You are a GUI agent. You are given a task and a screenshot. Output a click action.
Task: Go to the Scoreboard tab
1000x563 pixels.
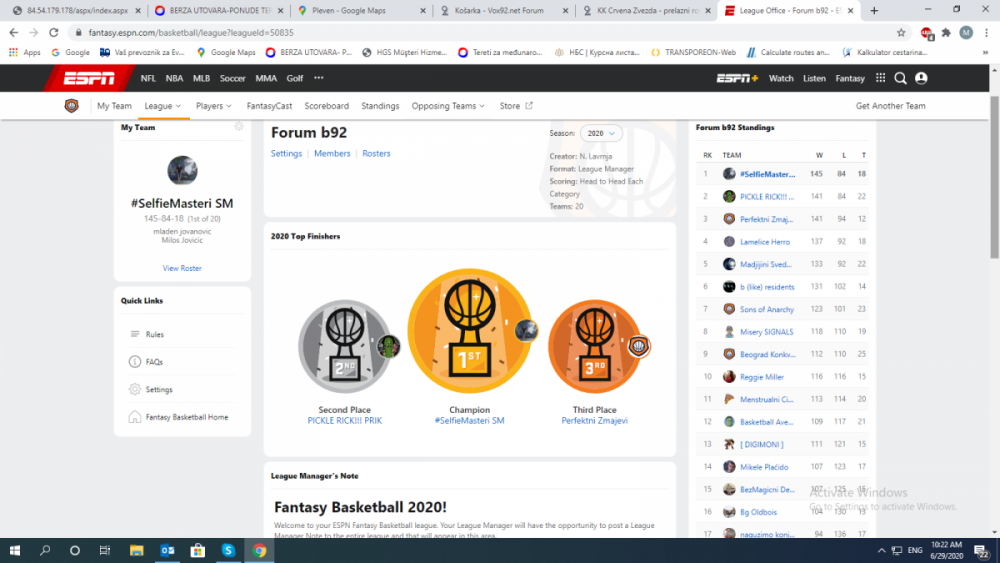coord(326,106)
